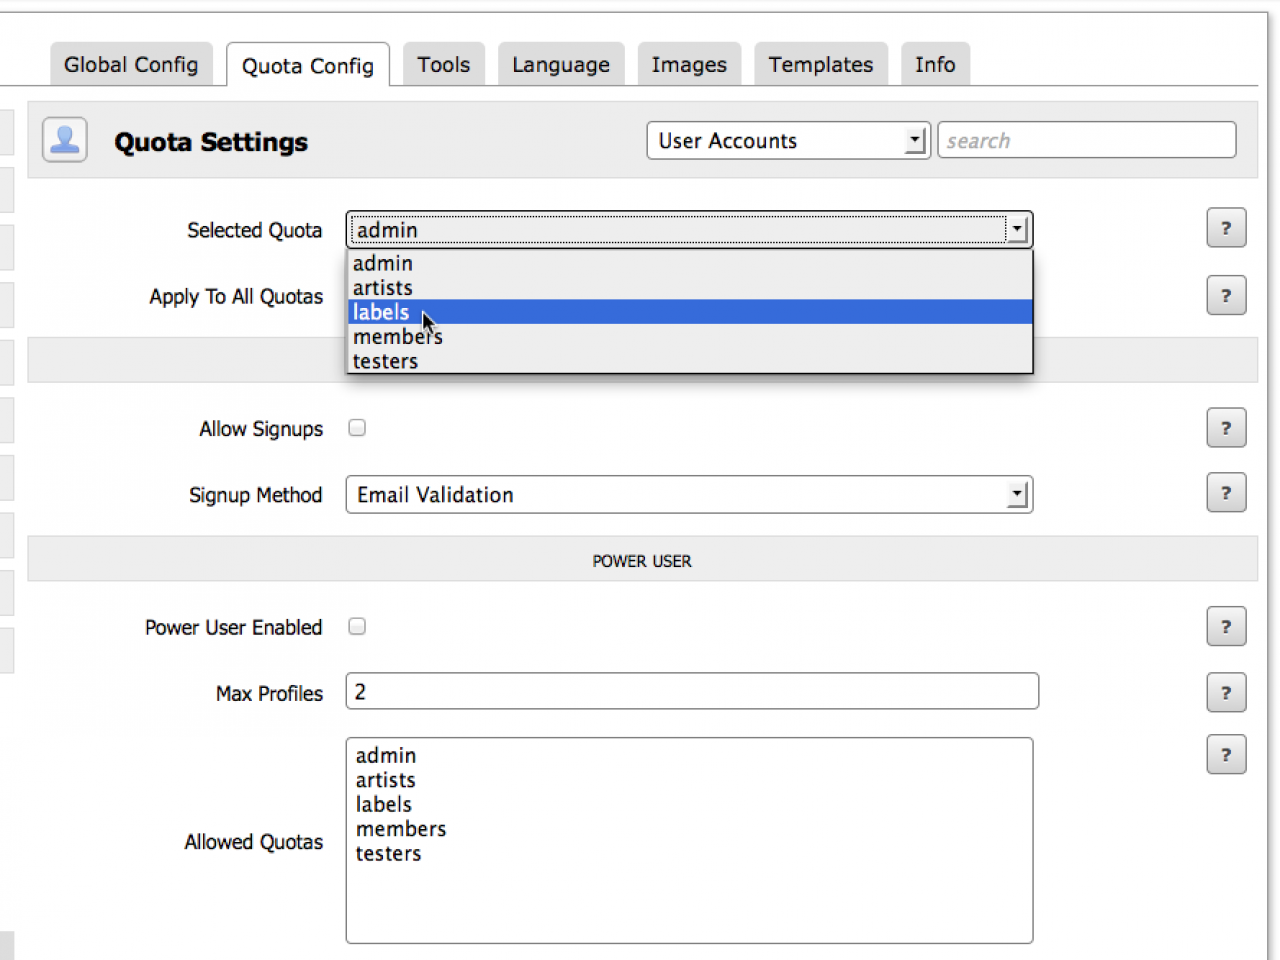Show help for Allowed Quotas list
1280x960 pixels.
(1225, 755)
